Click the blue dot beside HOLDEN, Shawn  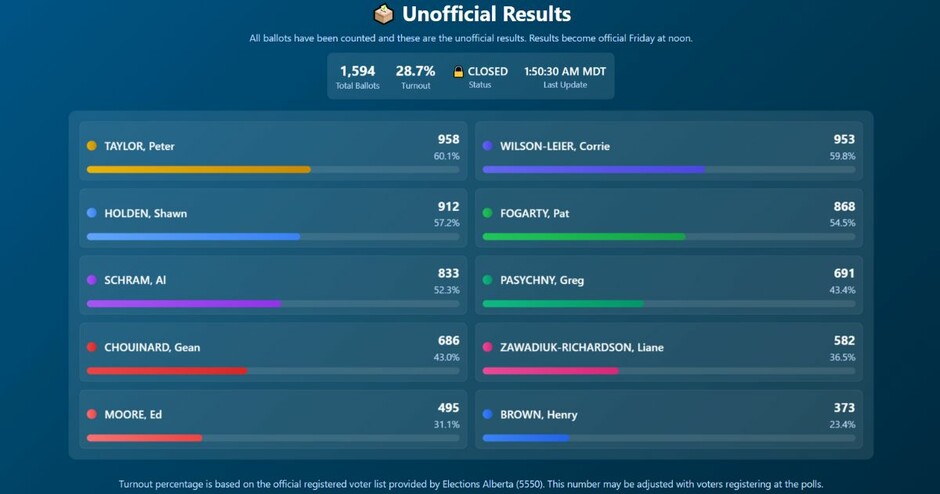pos(92,213)
